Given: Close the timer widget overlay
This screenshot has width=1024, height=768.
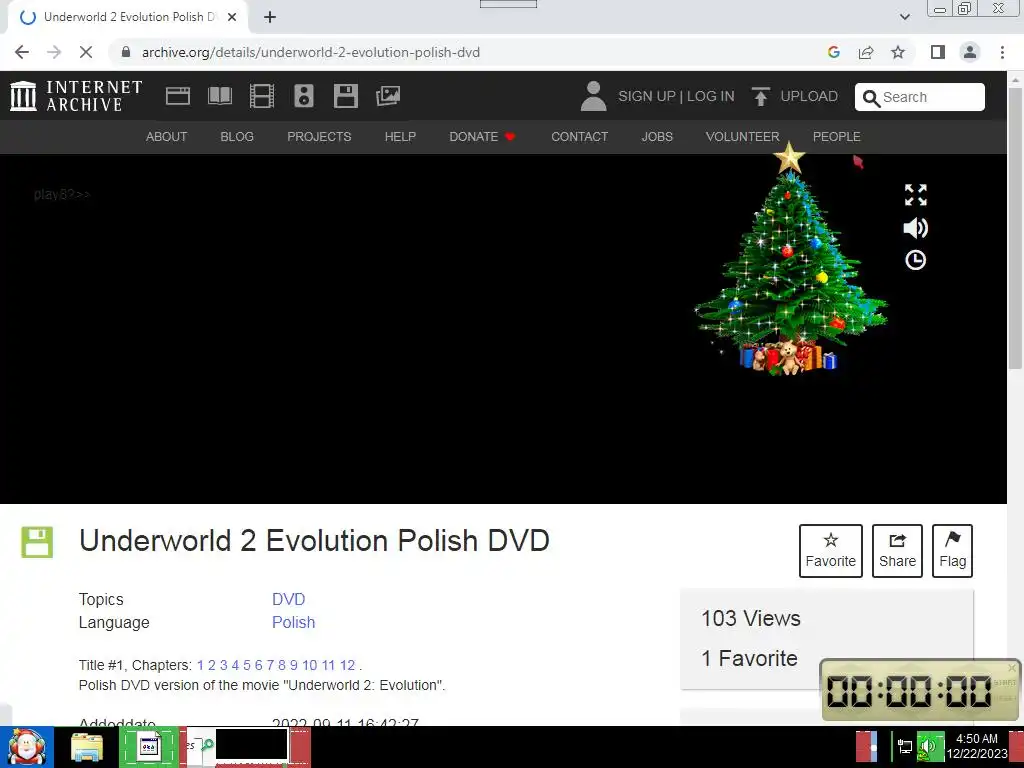Looking at the screenshot, I should (1012, 667).
